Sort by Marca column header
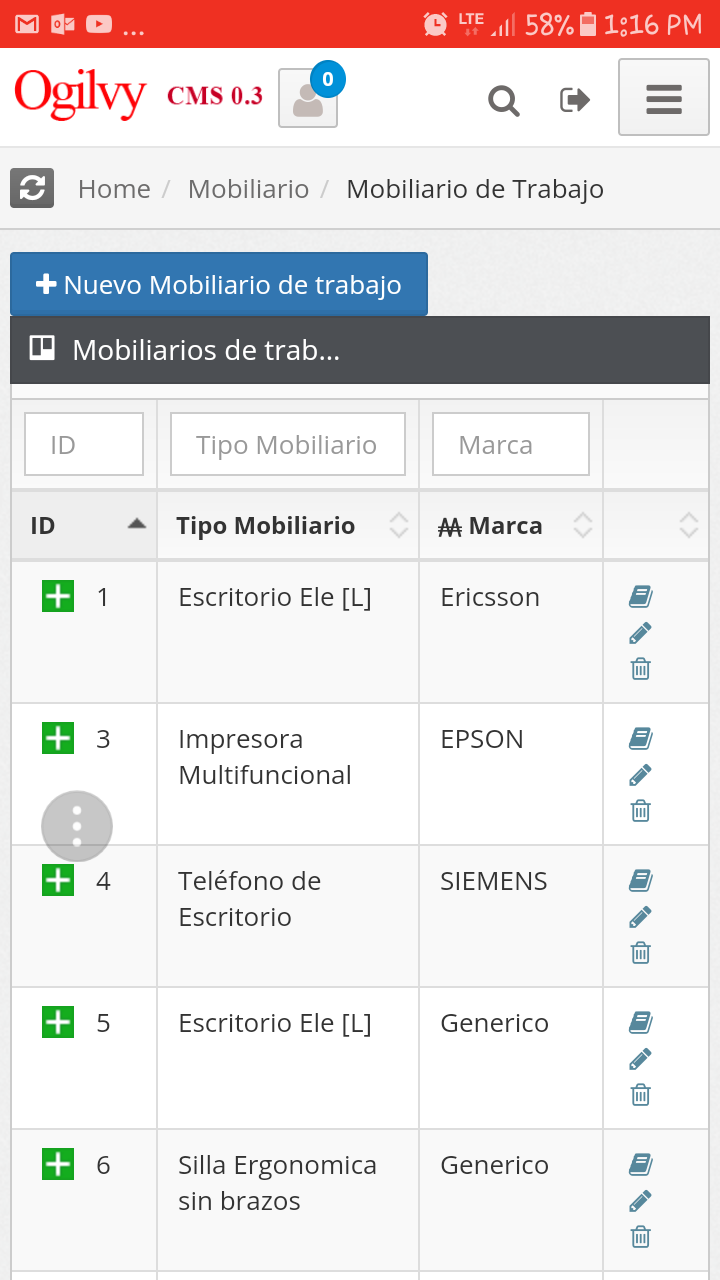This screenshot has height=1280, width=720. (511, 525)
